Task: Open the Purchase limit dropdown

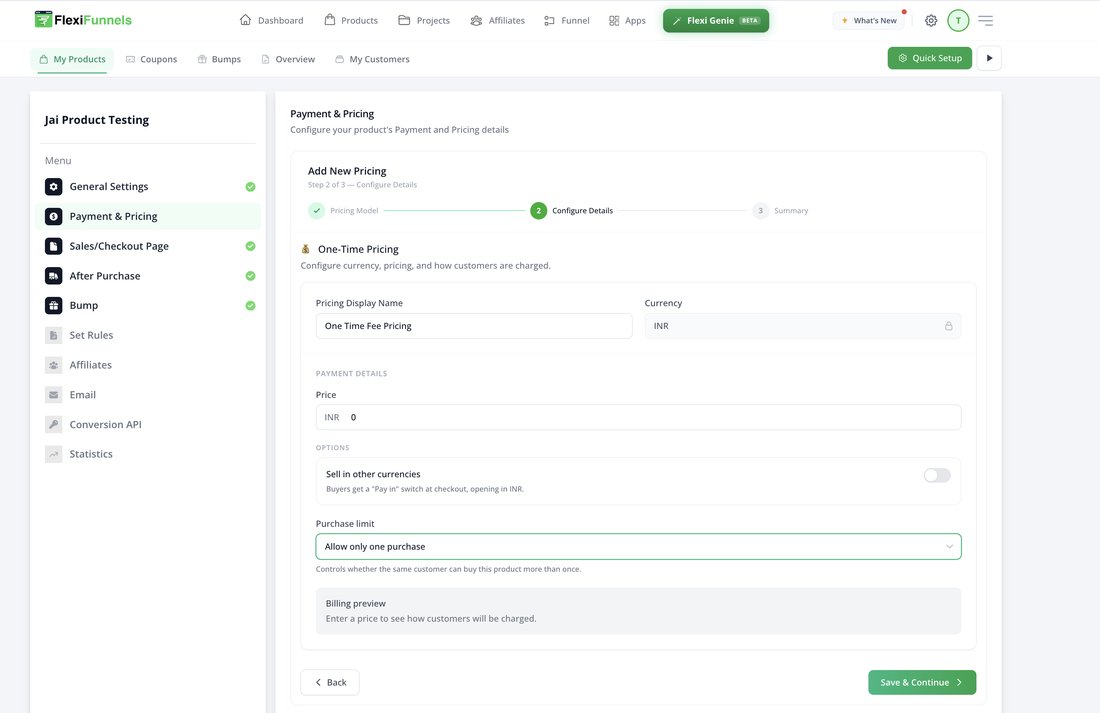Action: pyautogui.click(x=638, y=547)
